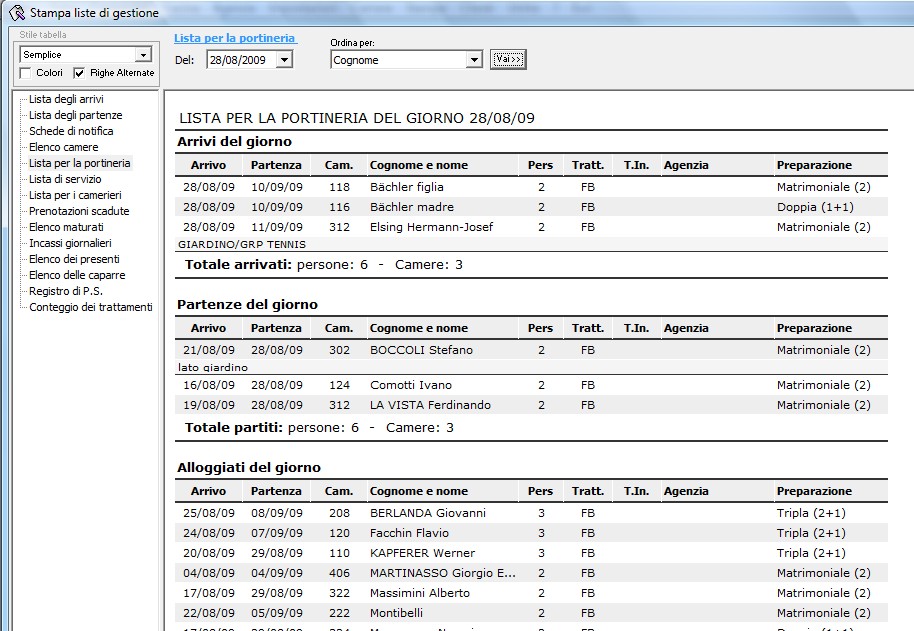Click the name MARTINASSO Giorgio E...
The width and height of the screenshot is (914, 631).
[x=442, y=573]
